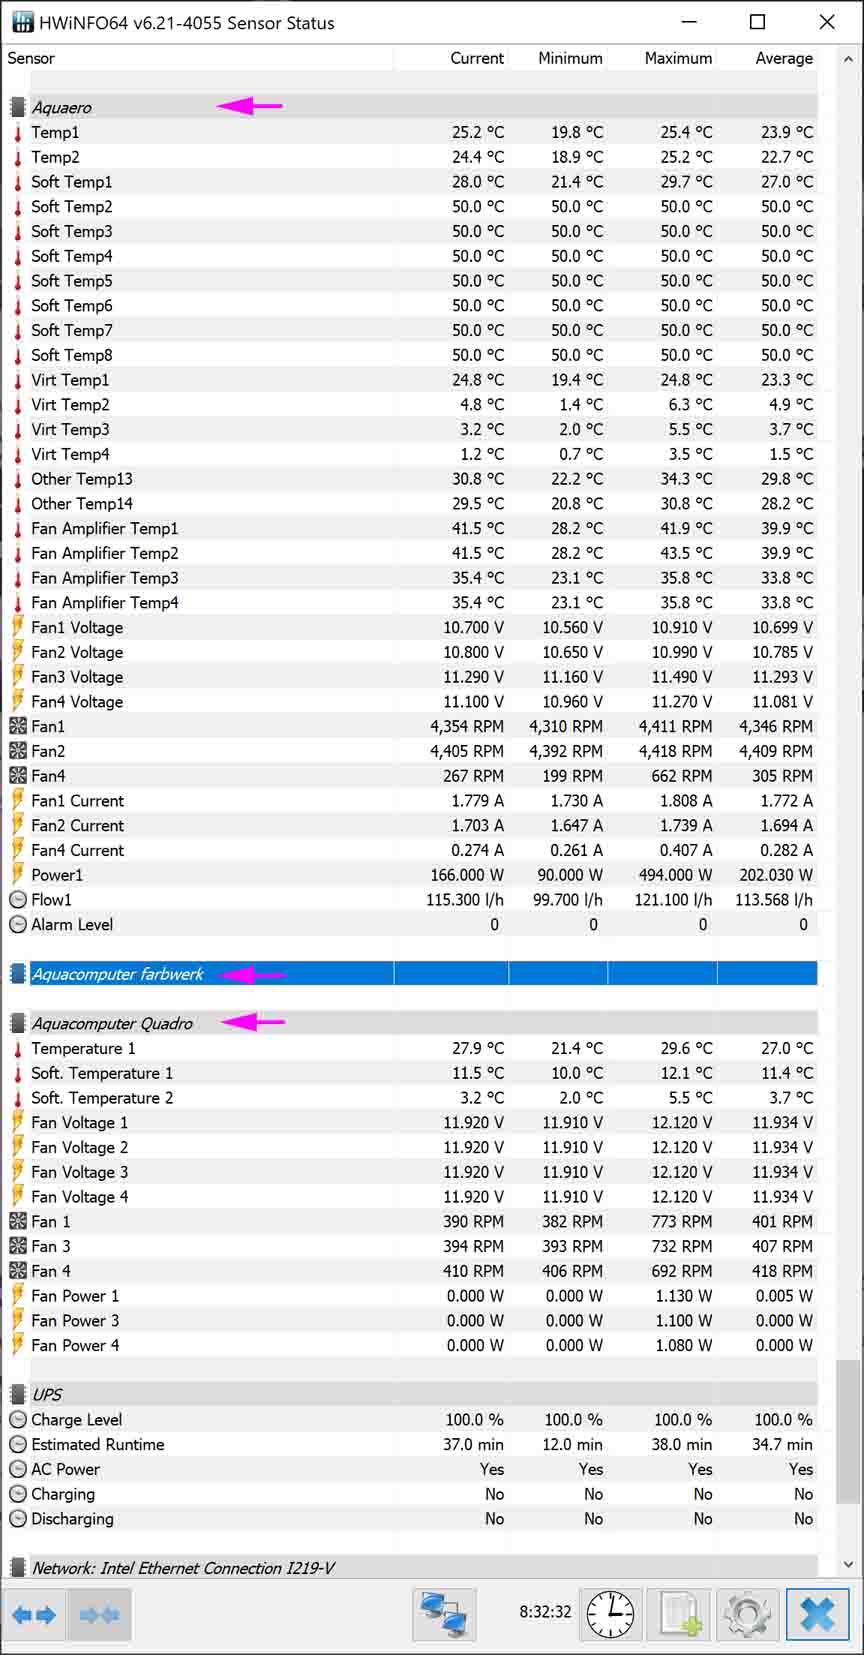Click the lightning icon beside Fan Power 1
This screenshot has width=864, height=1655.
(18, 1295)
